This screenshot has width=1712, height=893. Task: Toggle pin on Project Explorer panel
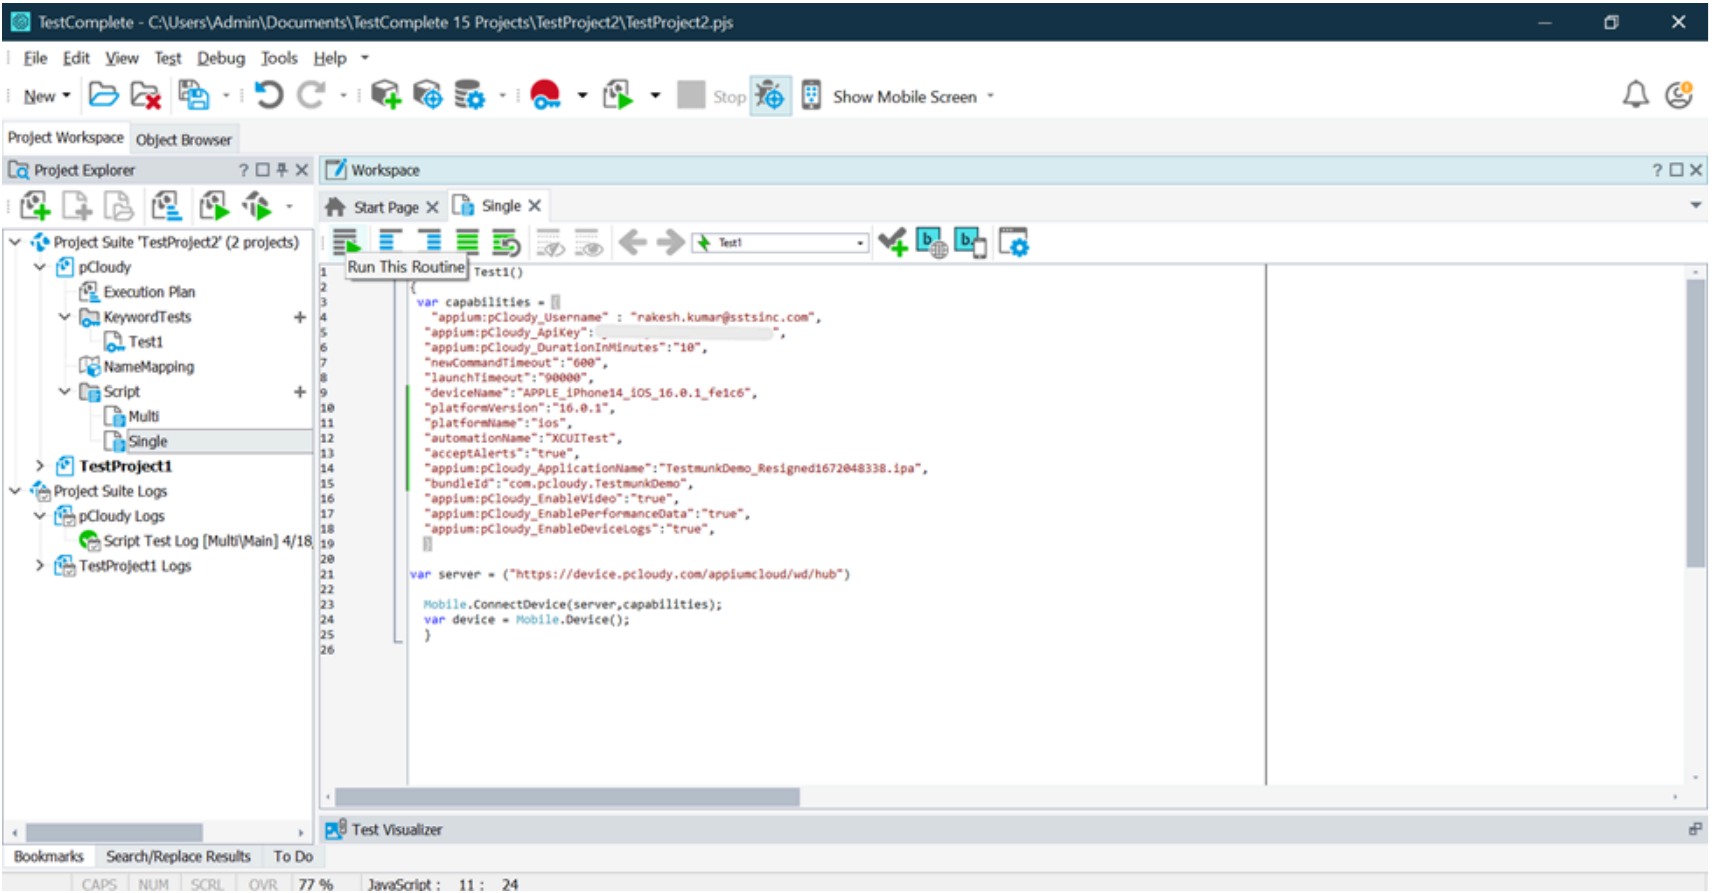click(x=282, y=170)
